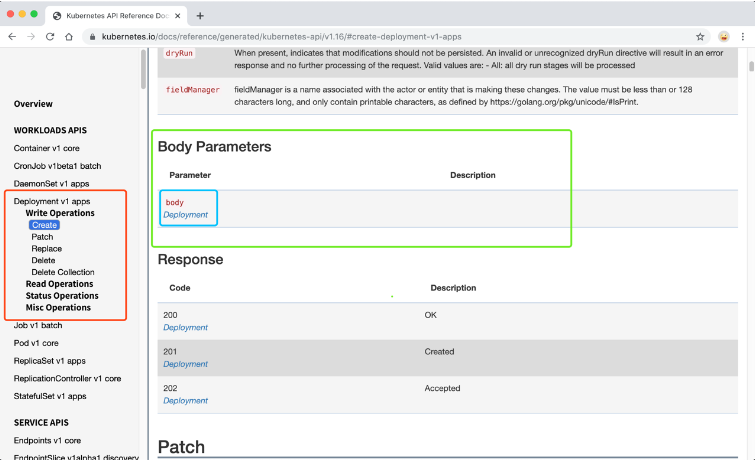
Task: Click the 201 response code
Action: 170,352
